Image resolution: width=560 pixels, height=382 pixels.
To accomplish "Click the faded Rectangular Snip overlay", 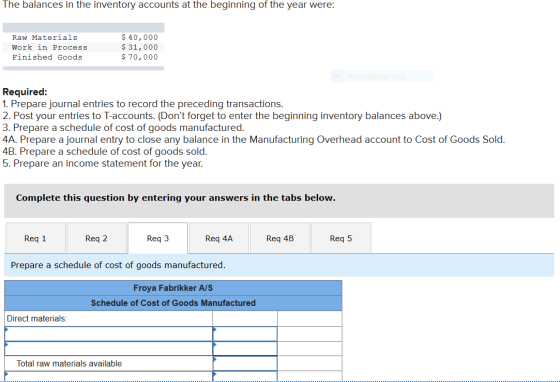I will point(382,76).
